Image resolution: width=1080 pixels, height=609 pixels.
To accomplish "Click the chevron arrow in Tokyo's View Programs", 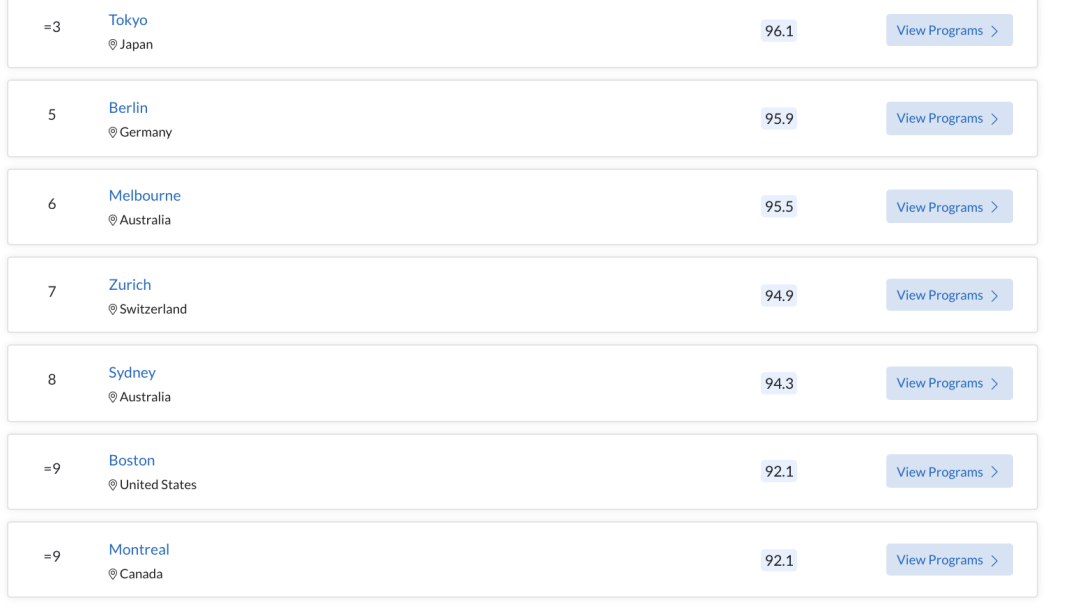I will tap(995, 31).
